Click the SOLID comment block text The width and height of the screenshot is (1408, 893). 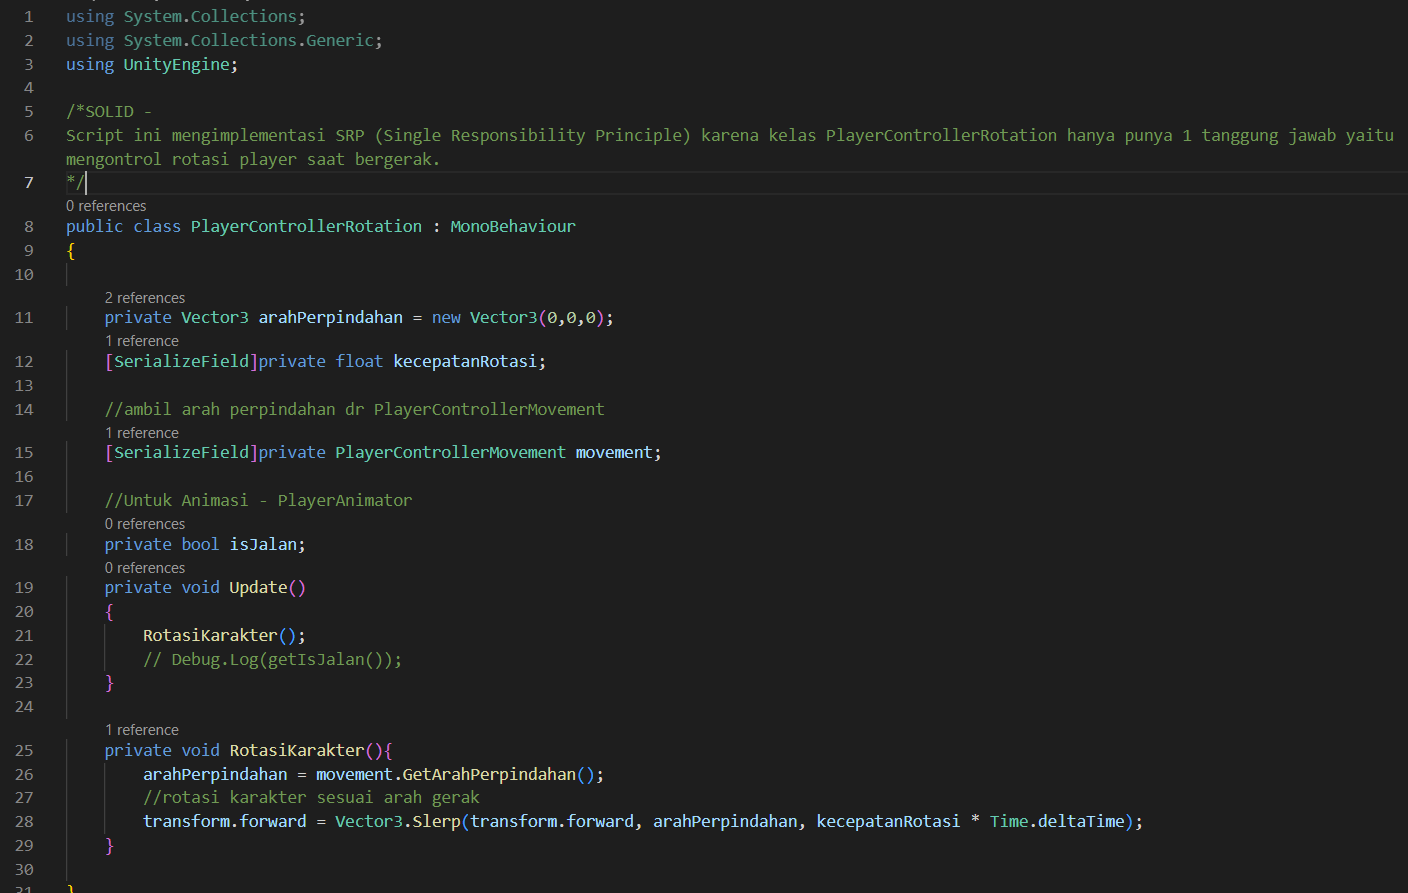[x=400, y=134]
